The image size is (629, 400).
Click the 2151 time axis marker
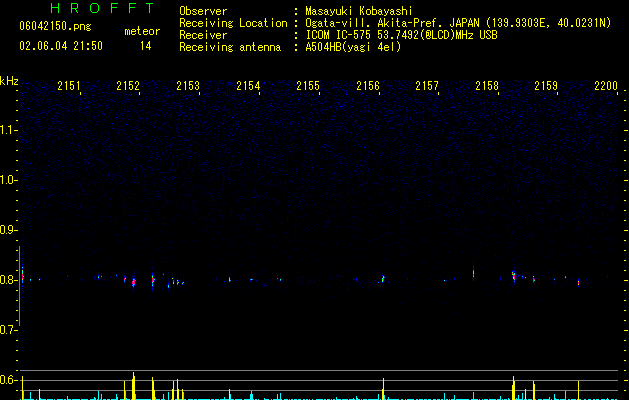pos(69,85)
